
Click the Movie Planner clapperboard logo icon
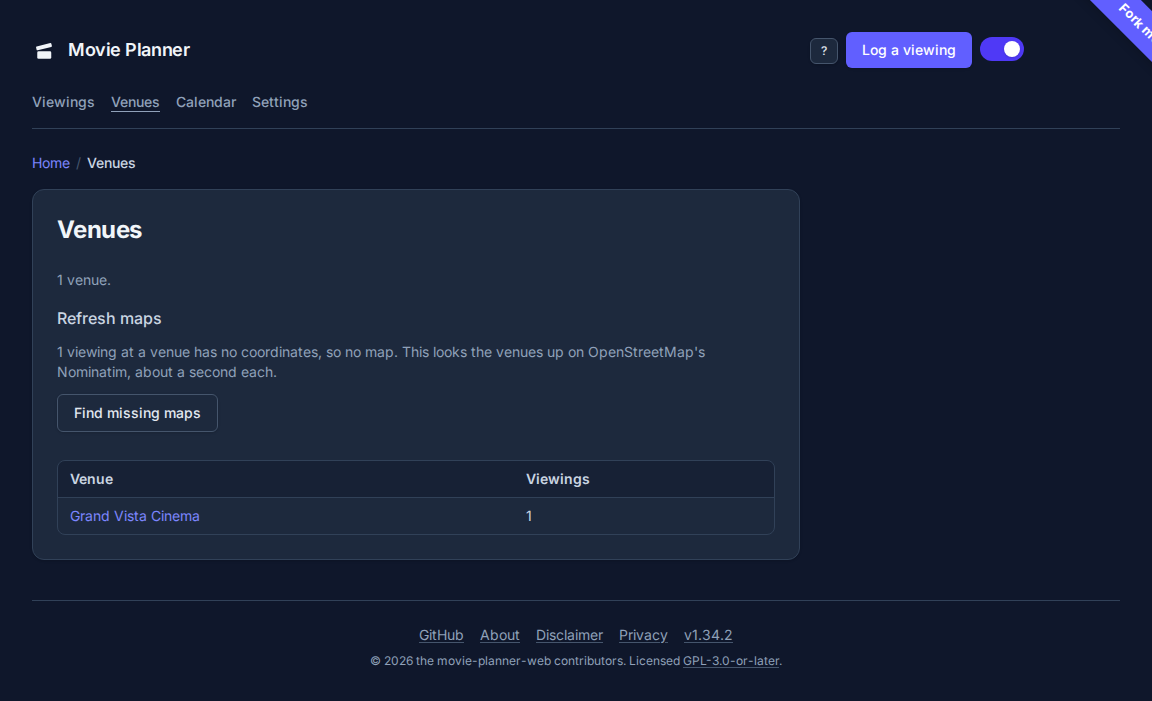coord(44,51)
